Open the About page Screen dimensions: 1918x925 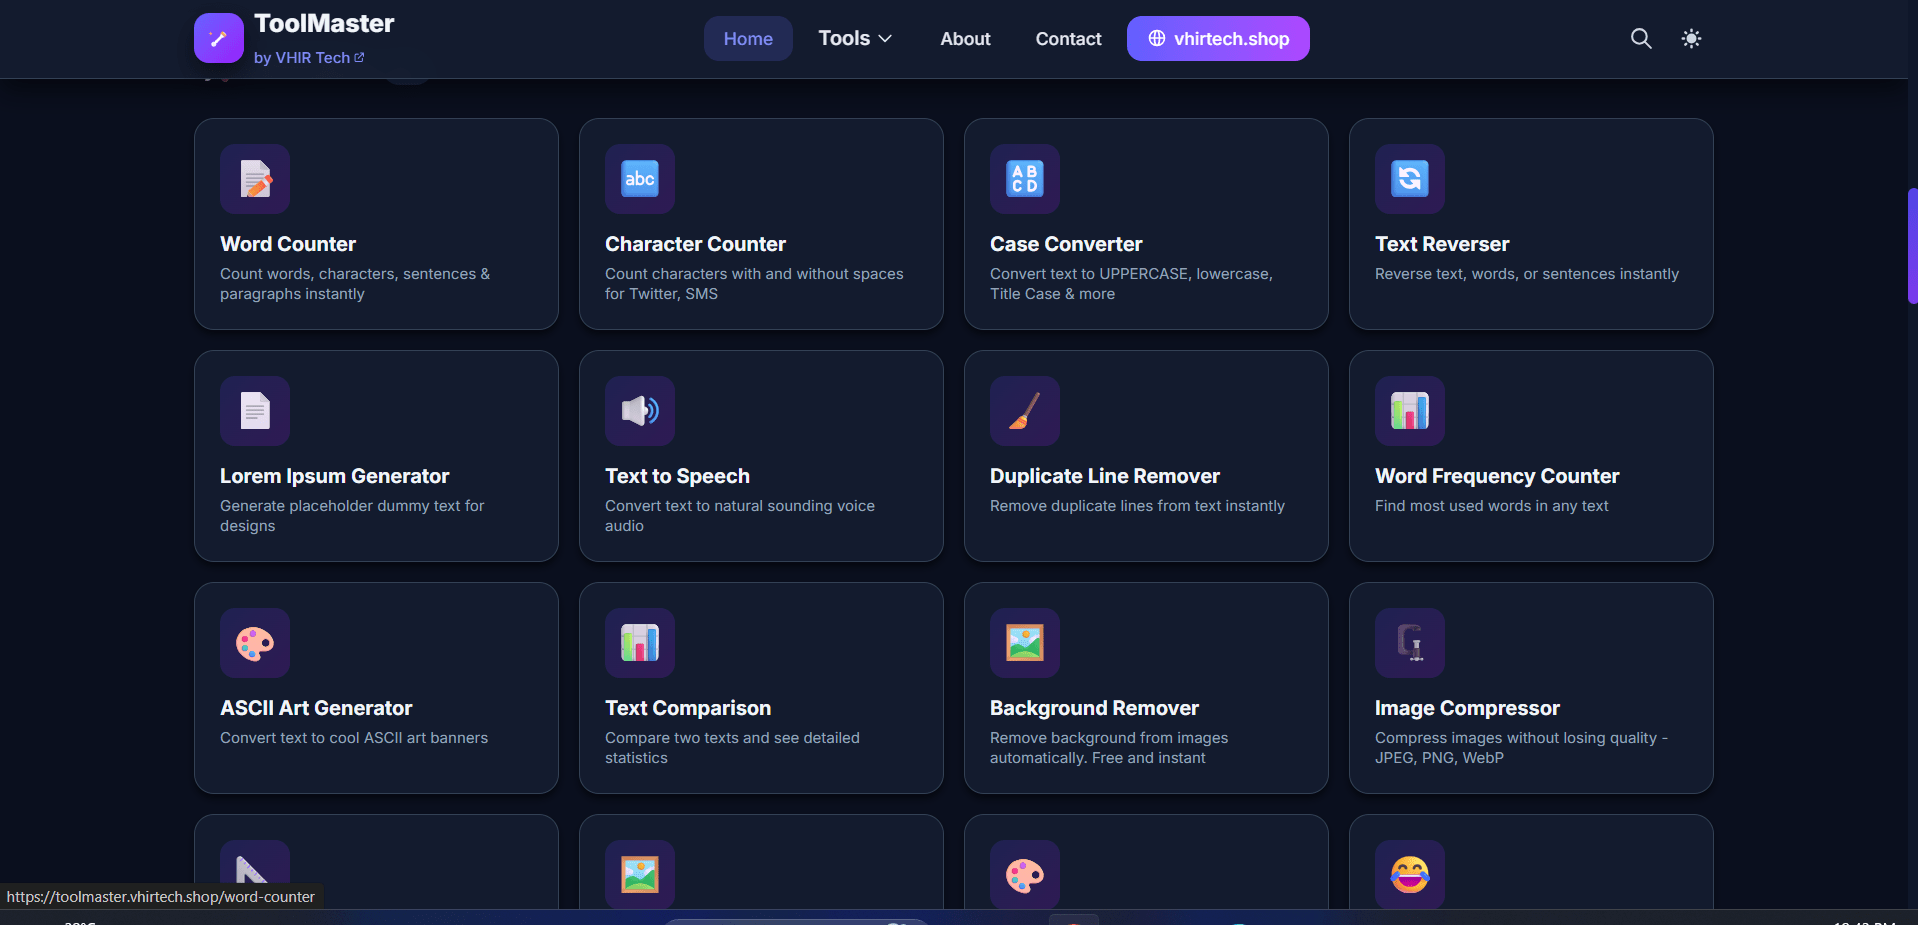(965, 38)
